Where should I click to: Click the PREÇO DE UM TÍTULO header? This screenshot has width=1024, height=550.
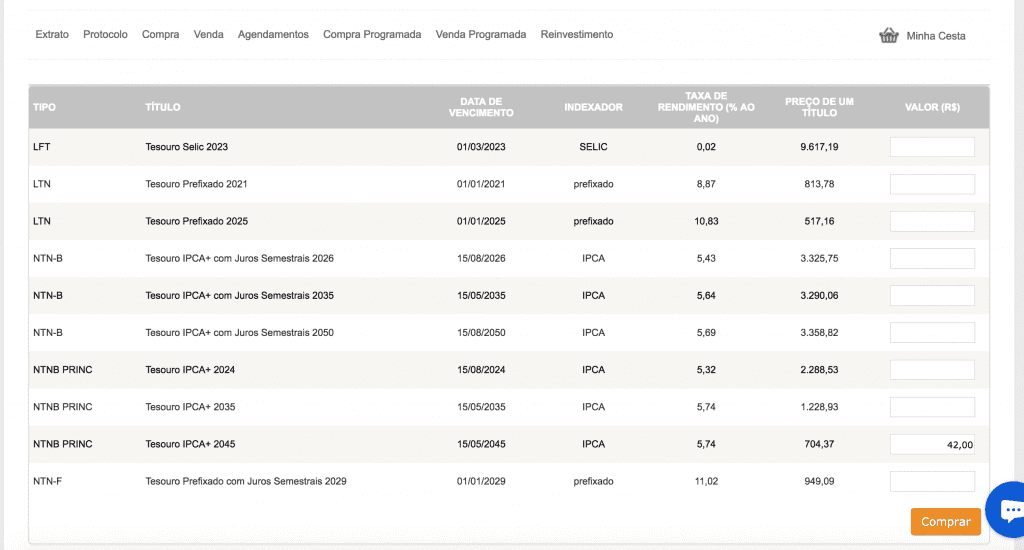point(819,107)
